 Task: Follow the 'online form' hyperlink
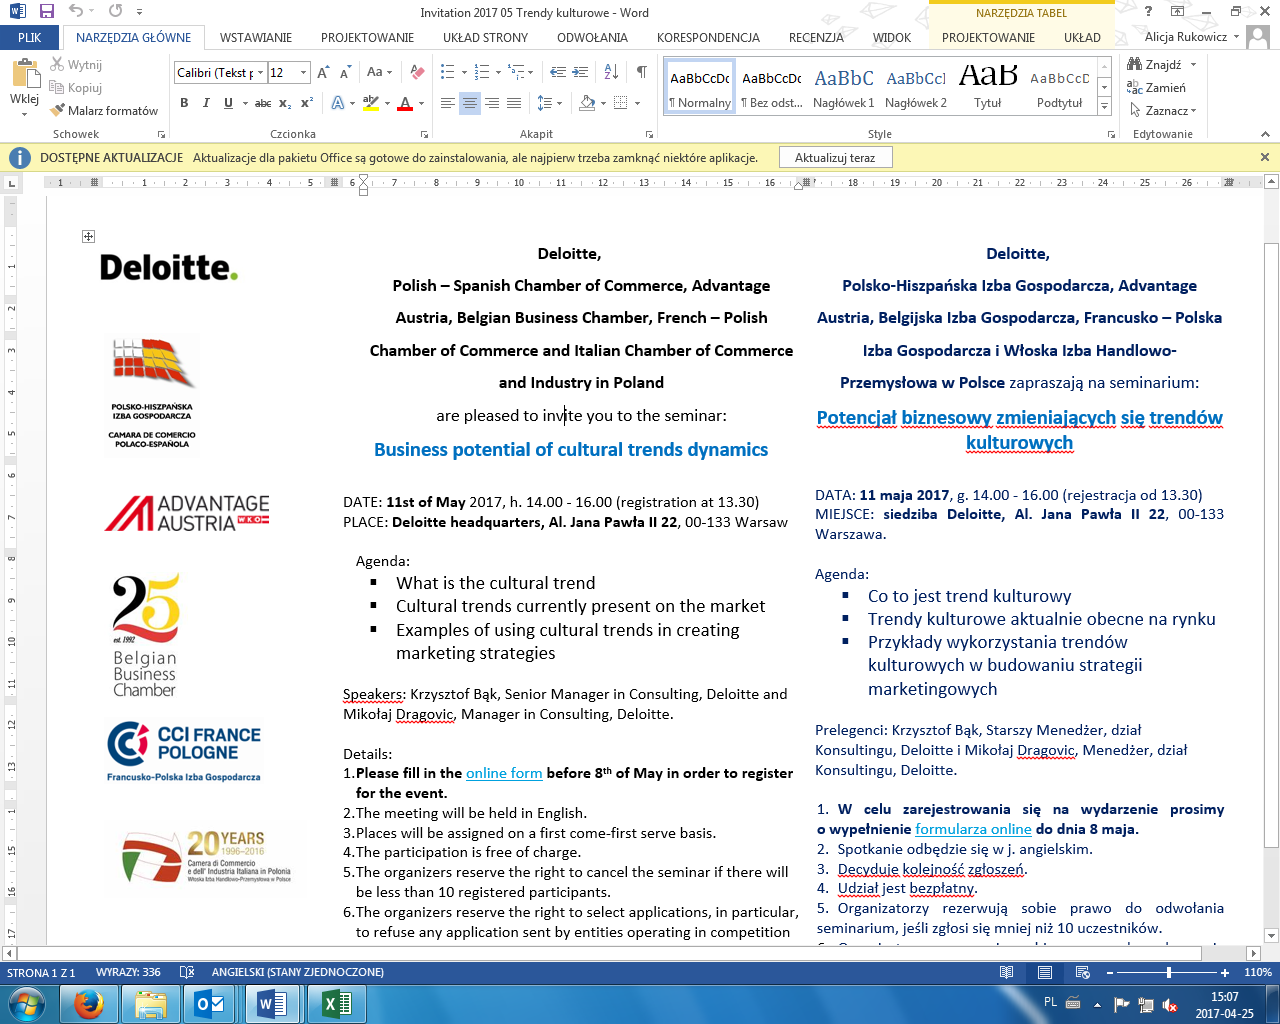(504, 773)
